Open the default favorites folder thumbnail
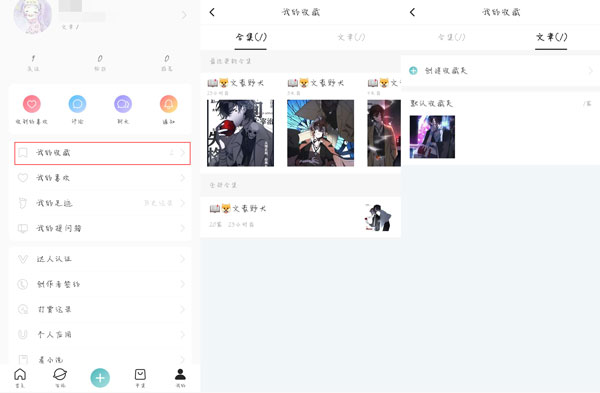This screenshot has width=600, height=393. tap(432, 137)
